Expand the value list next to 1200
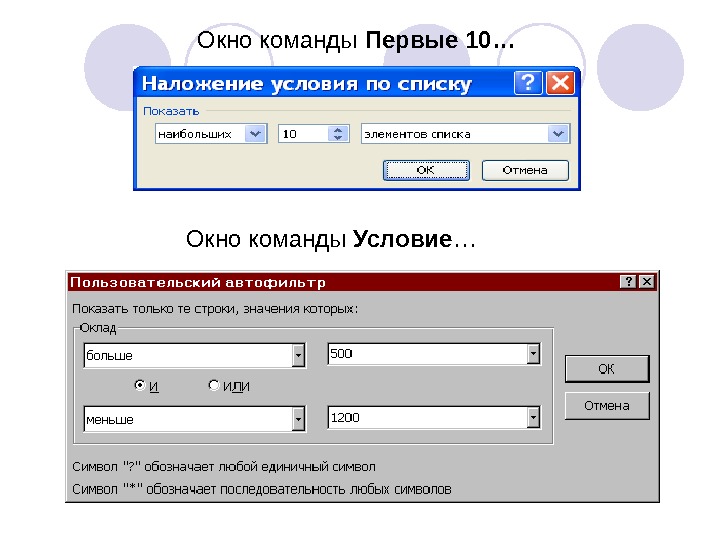 (533, 417)
